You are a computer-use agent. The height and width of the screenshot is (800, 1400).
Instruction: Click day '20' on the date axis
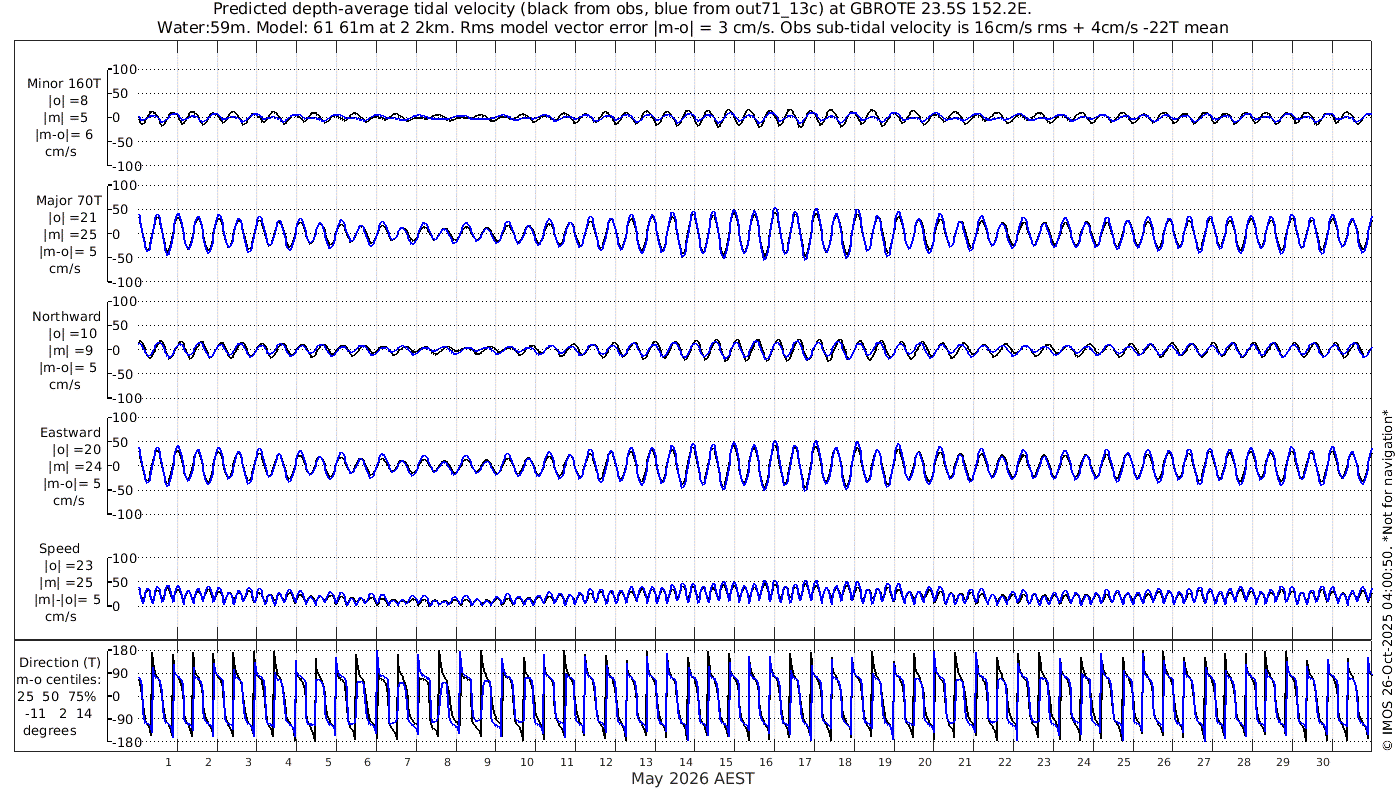click(x=924, y=762)
